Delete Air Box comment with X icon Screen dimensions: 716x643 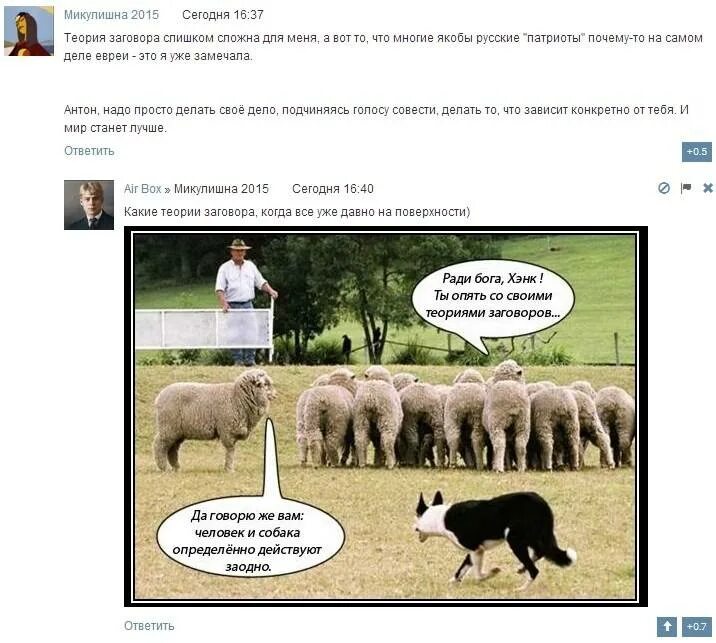(x=708, y=188)
